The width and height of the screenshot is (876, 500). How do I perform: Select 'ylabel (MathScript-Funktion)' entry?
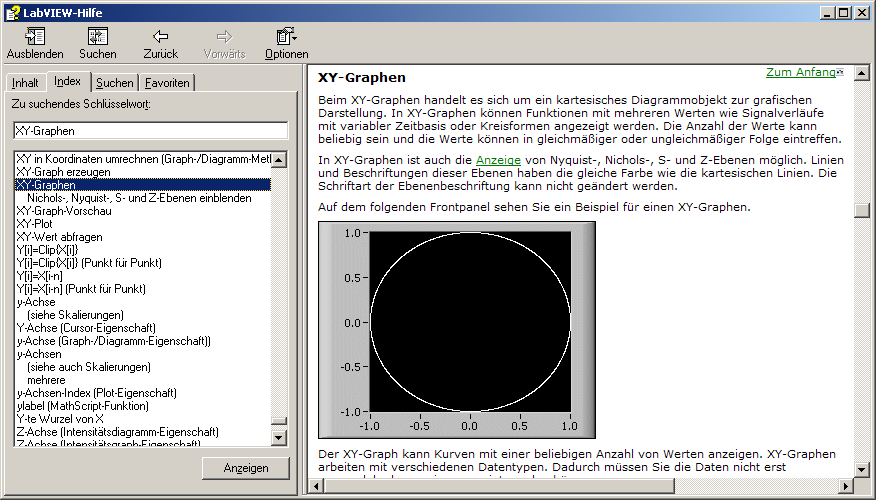click(143, 406)
